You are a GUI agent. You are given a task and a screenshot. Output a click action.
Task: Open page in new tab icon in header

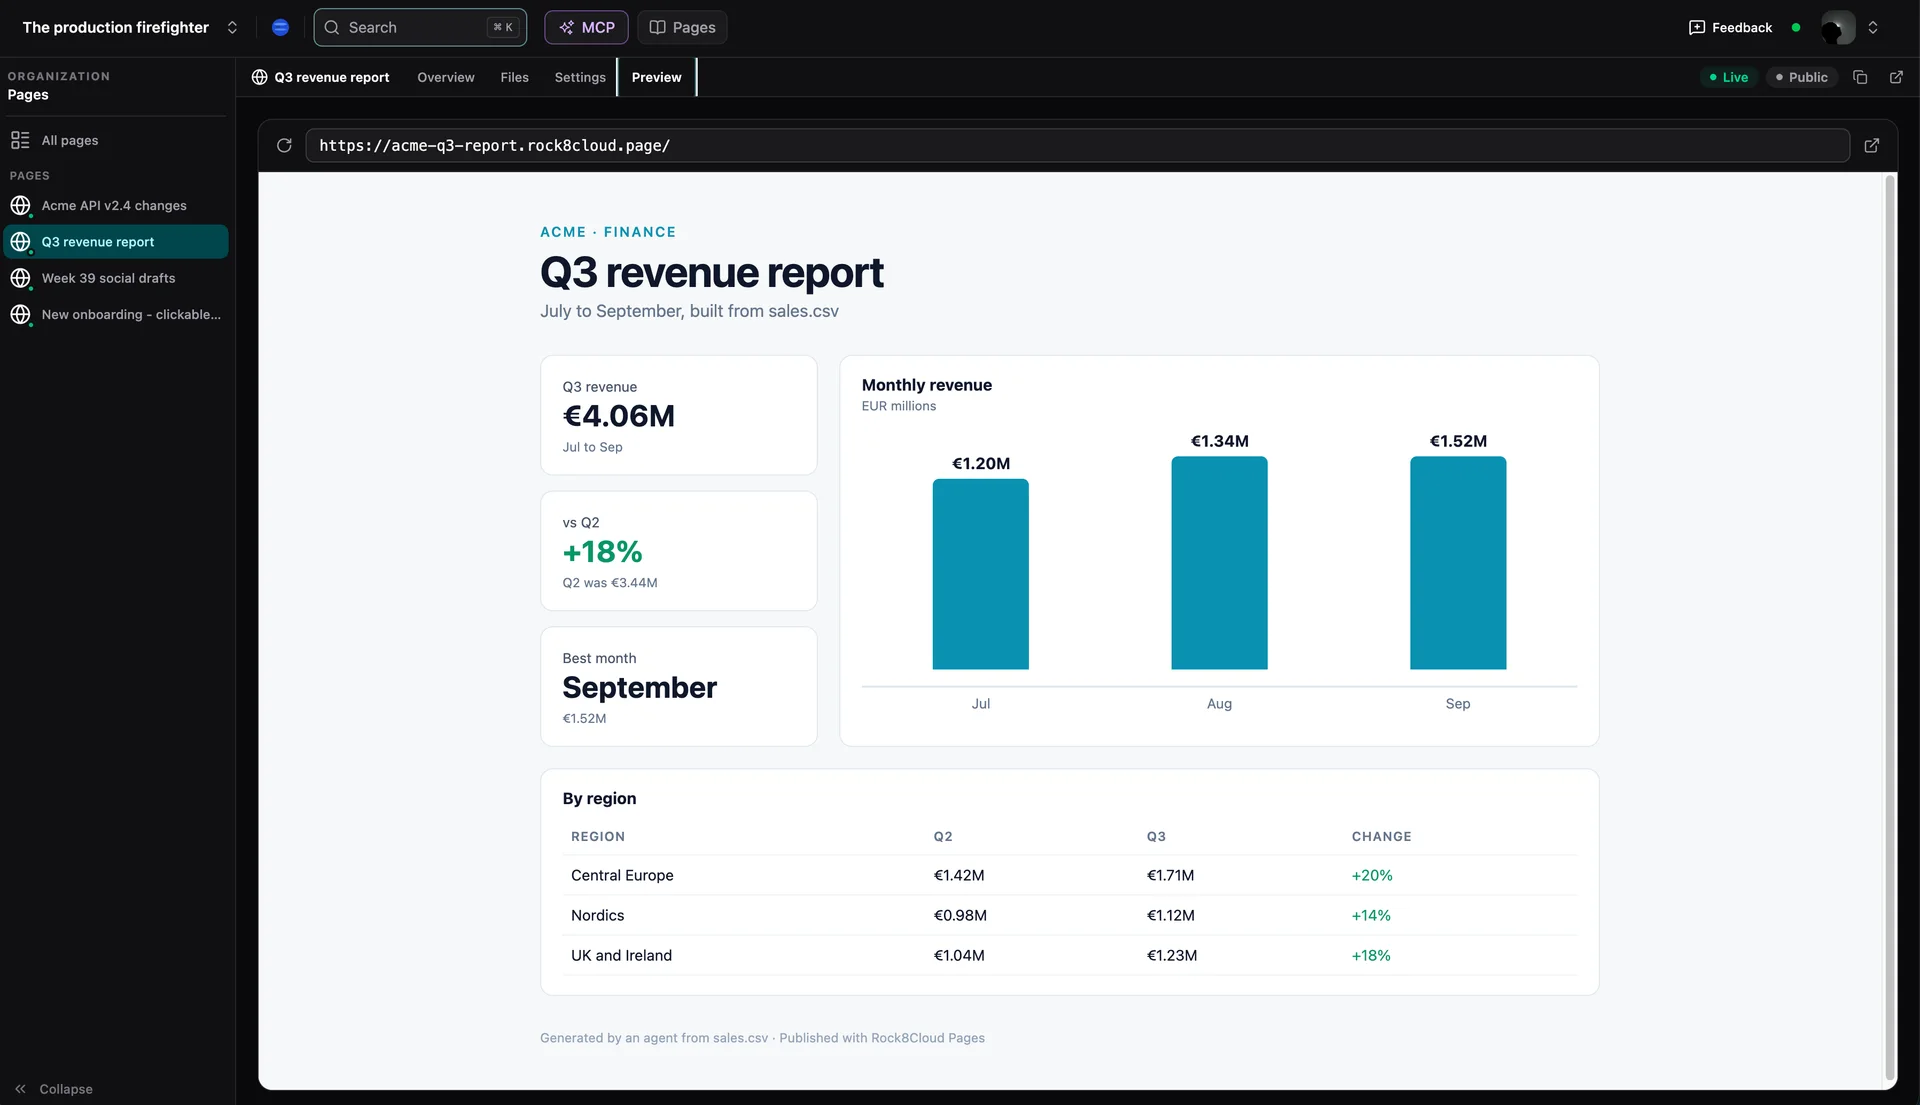pyautogui.click(x=1896, y=77)
